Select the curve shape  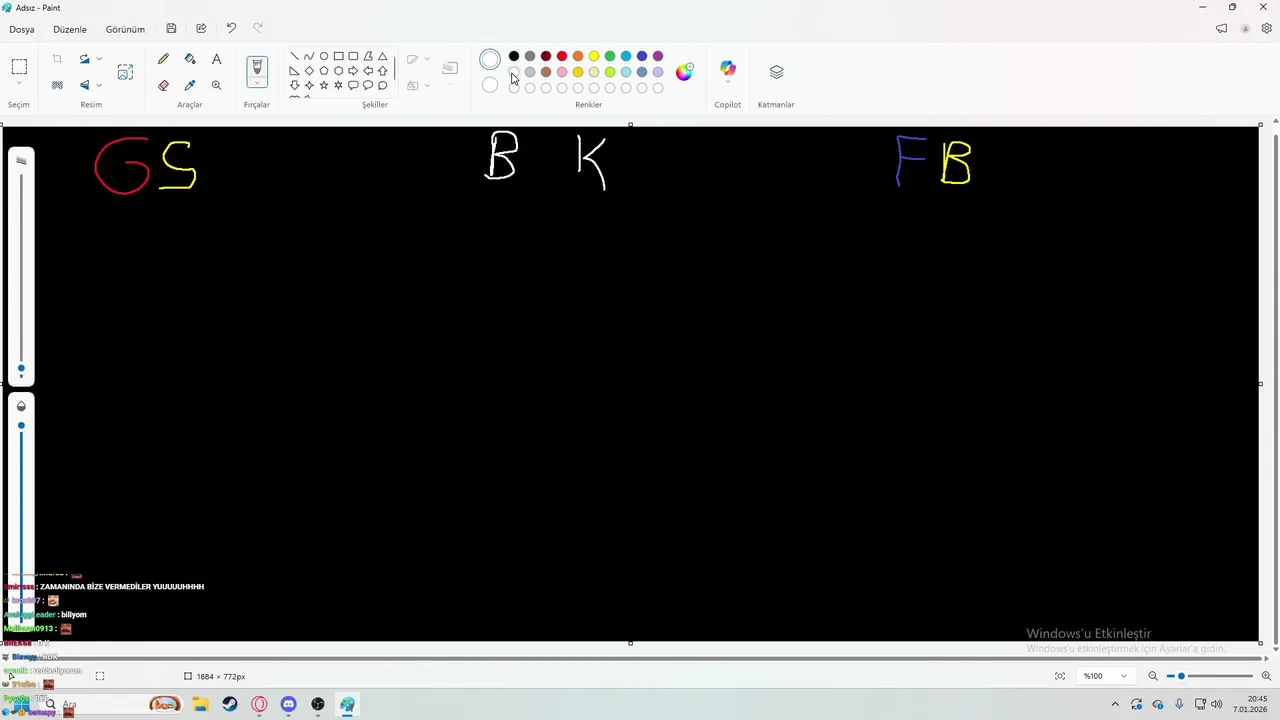tap(309, 57)
